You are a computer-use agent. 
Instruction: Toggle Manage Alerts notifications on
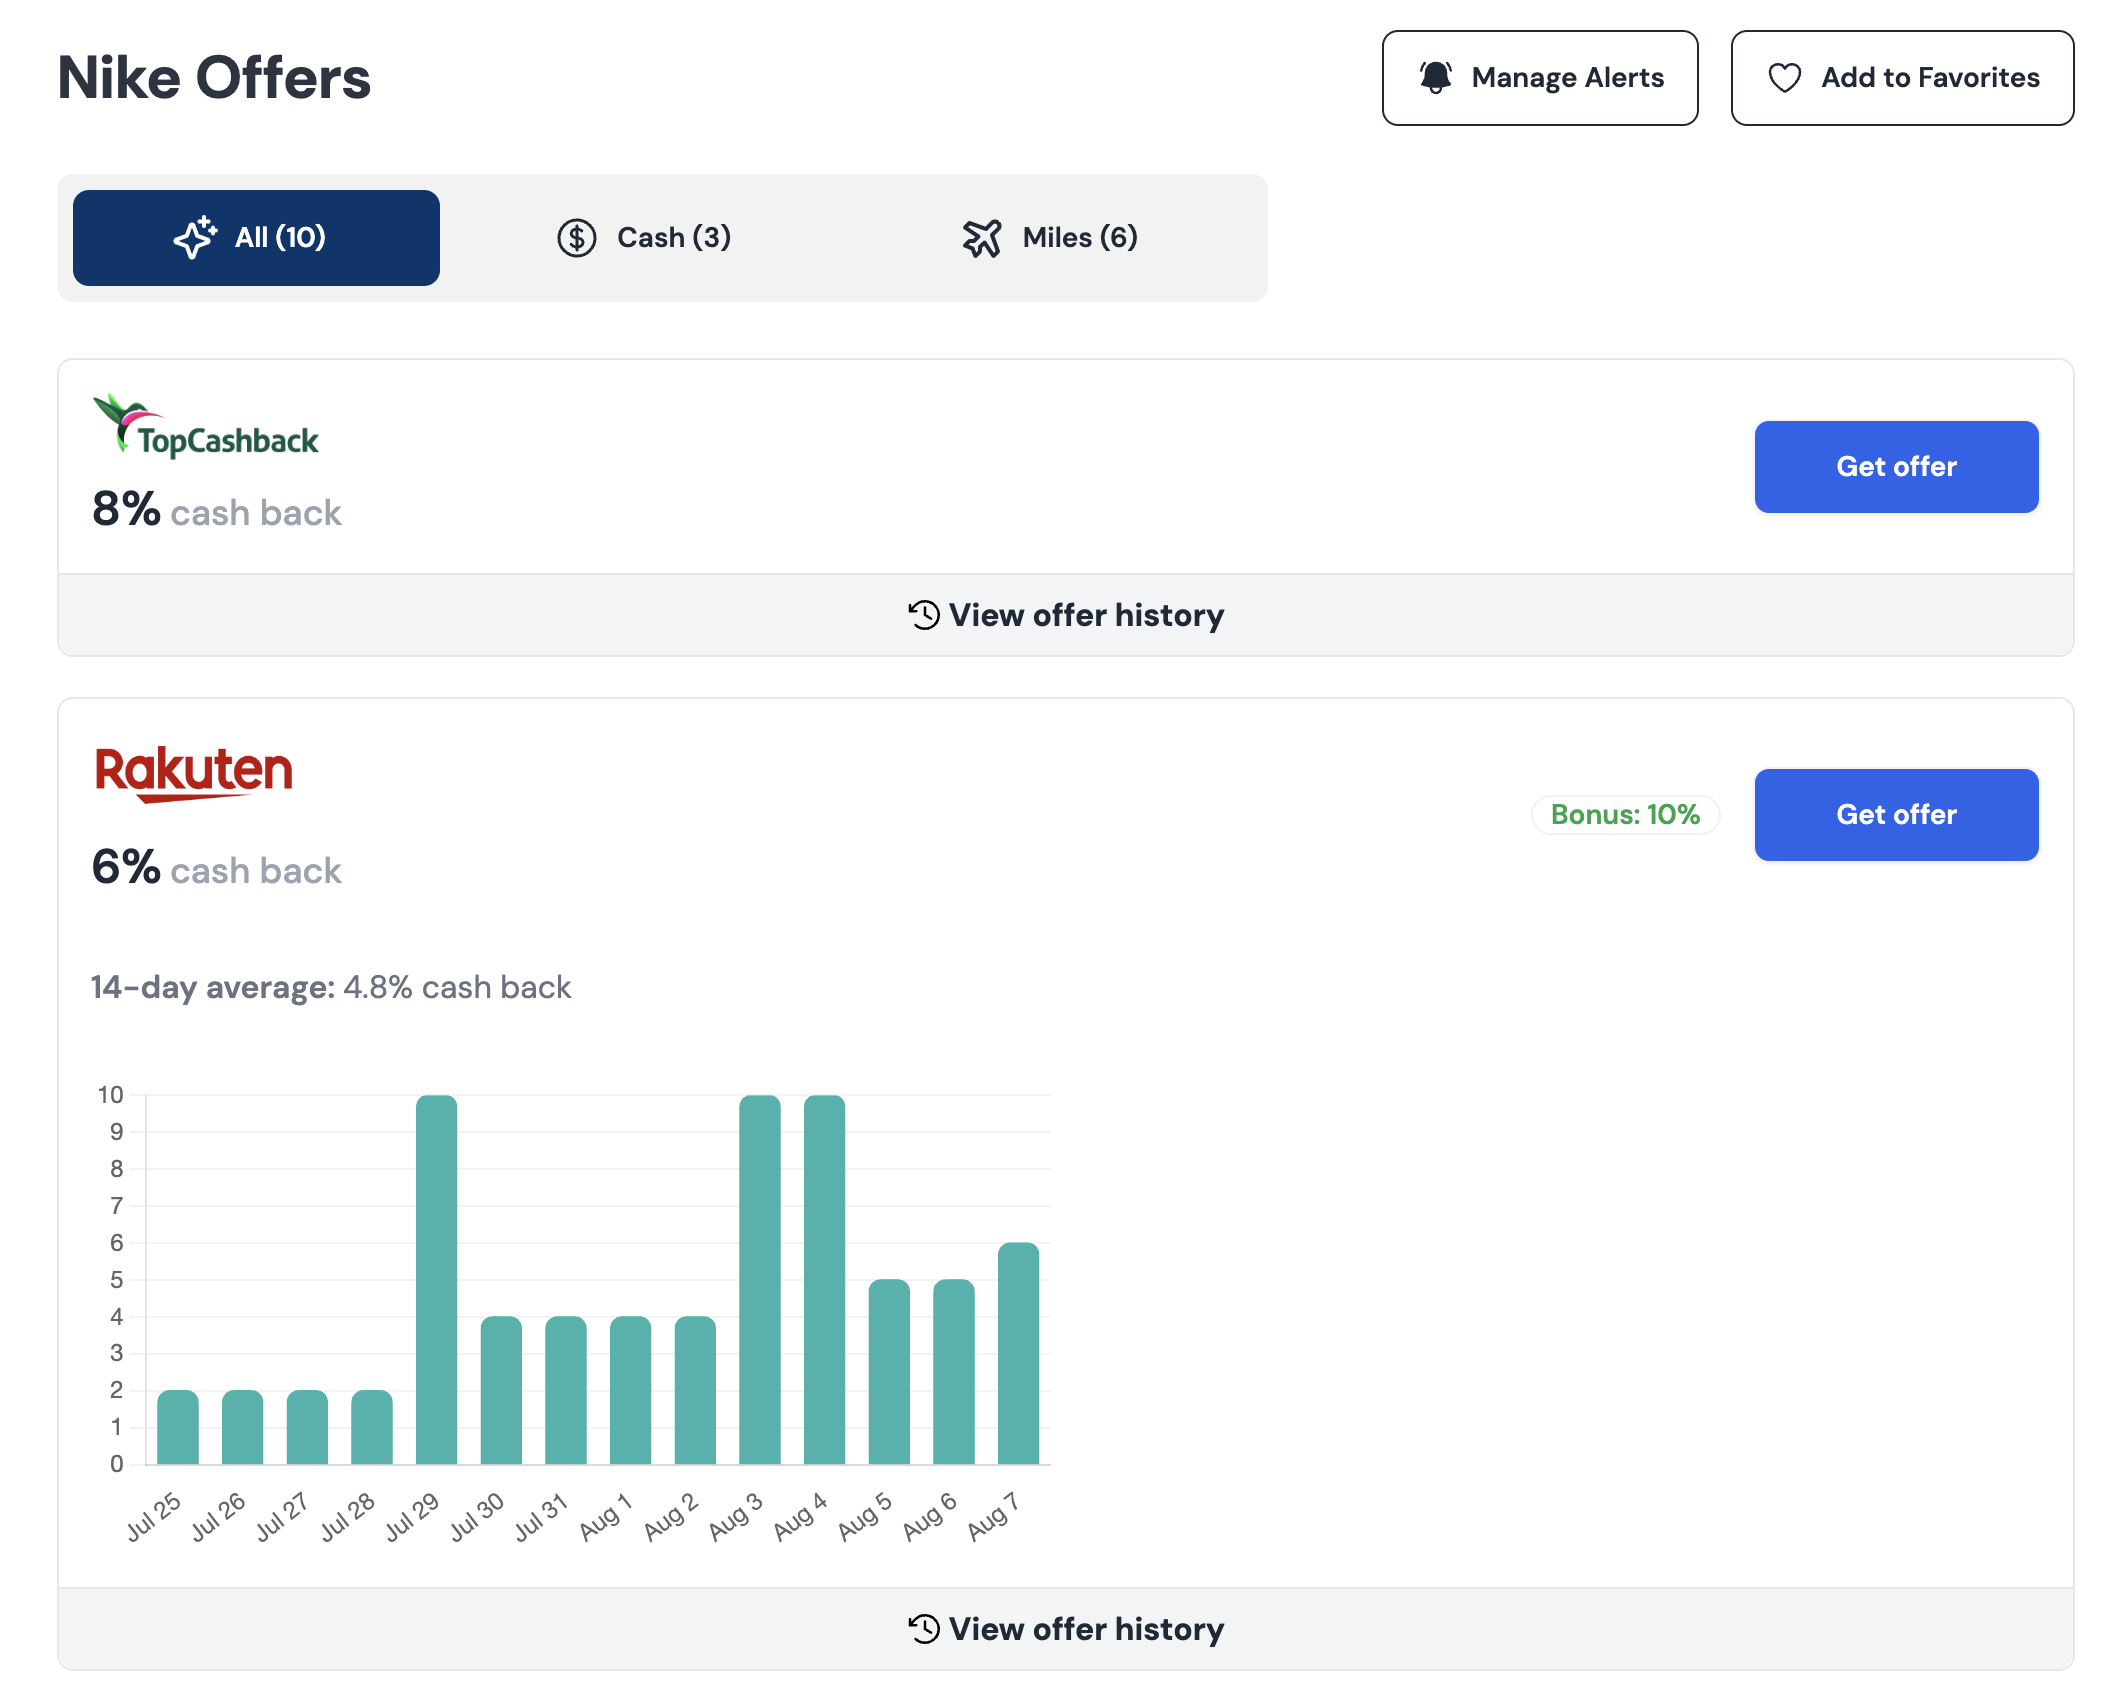click(1538, 76)
